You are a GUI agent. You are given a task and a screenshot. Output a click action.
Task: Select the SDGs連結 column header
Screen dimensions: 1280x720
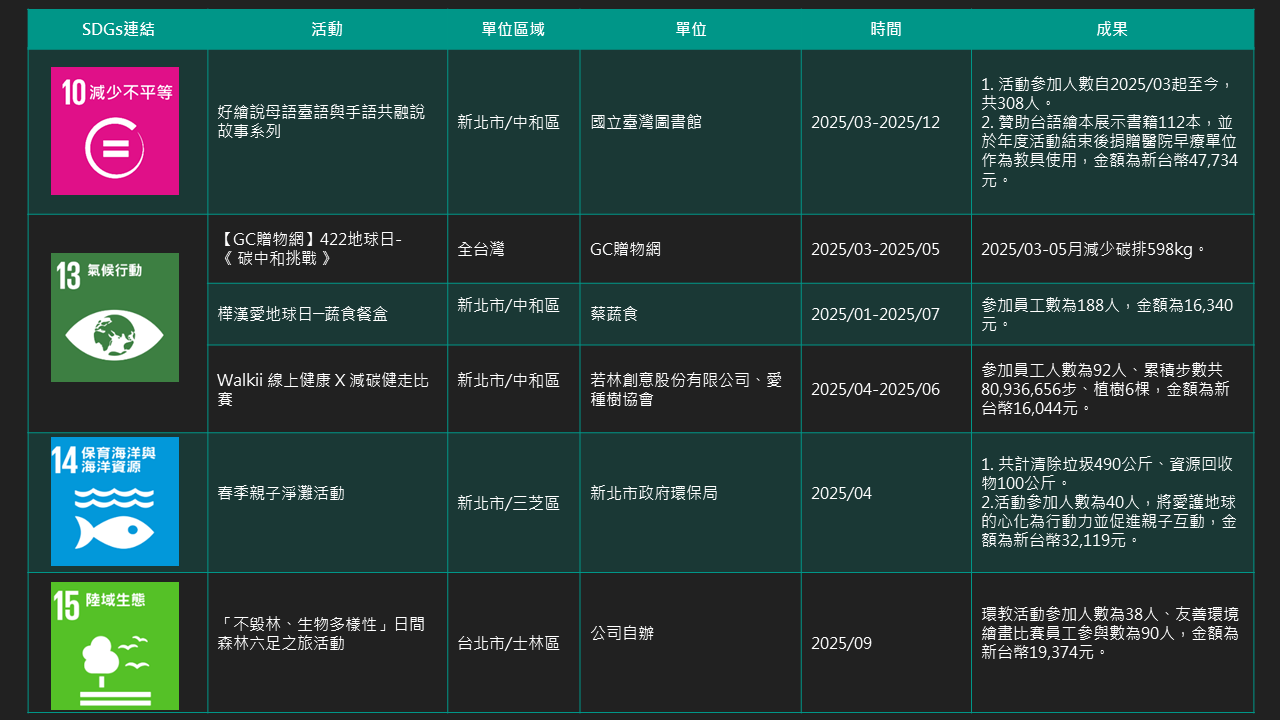[118, 29]
